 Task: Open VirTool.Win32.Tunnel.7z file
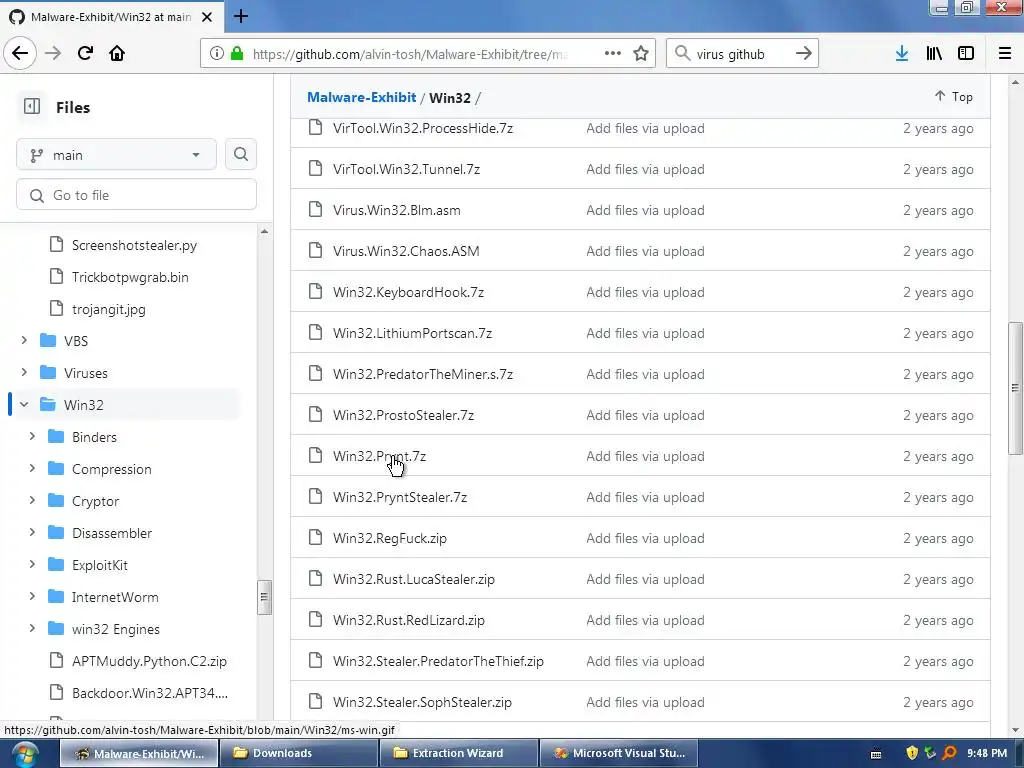(x=406, y=169)
